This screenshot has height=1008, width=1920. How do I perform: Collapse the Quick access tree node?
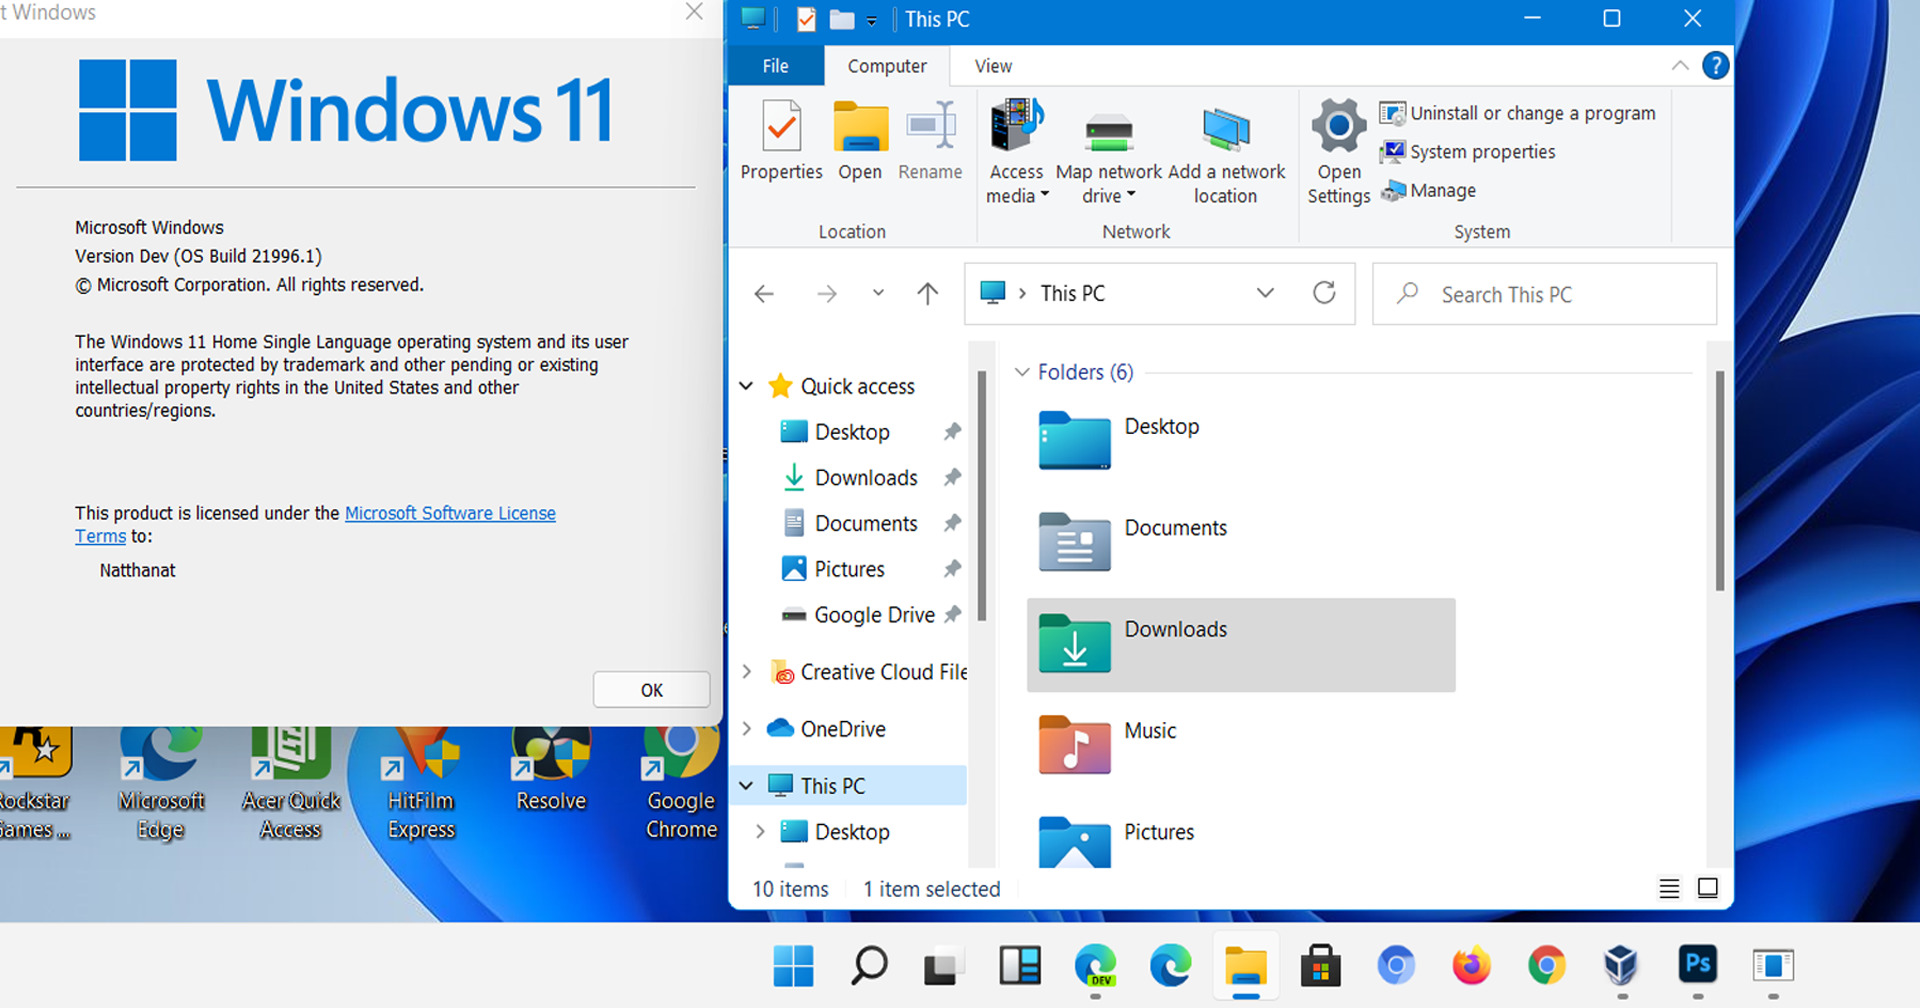coord(746,386)
